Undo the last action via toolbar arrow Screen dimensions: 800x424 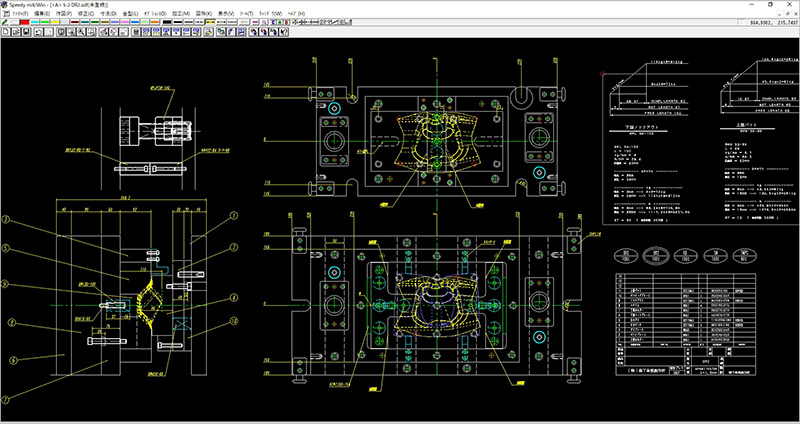tap(38, 32)
